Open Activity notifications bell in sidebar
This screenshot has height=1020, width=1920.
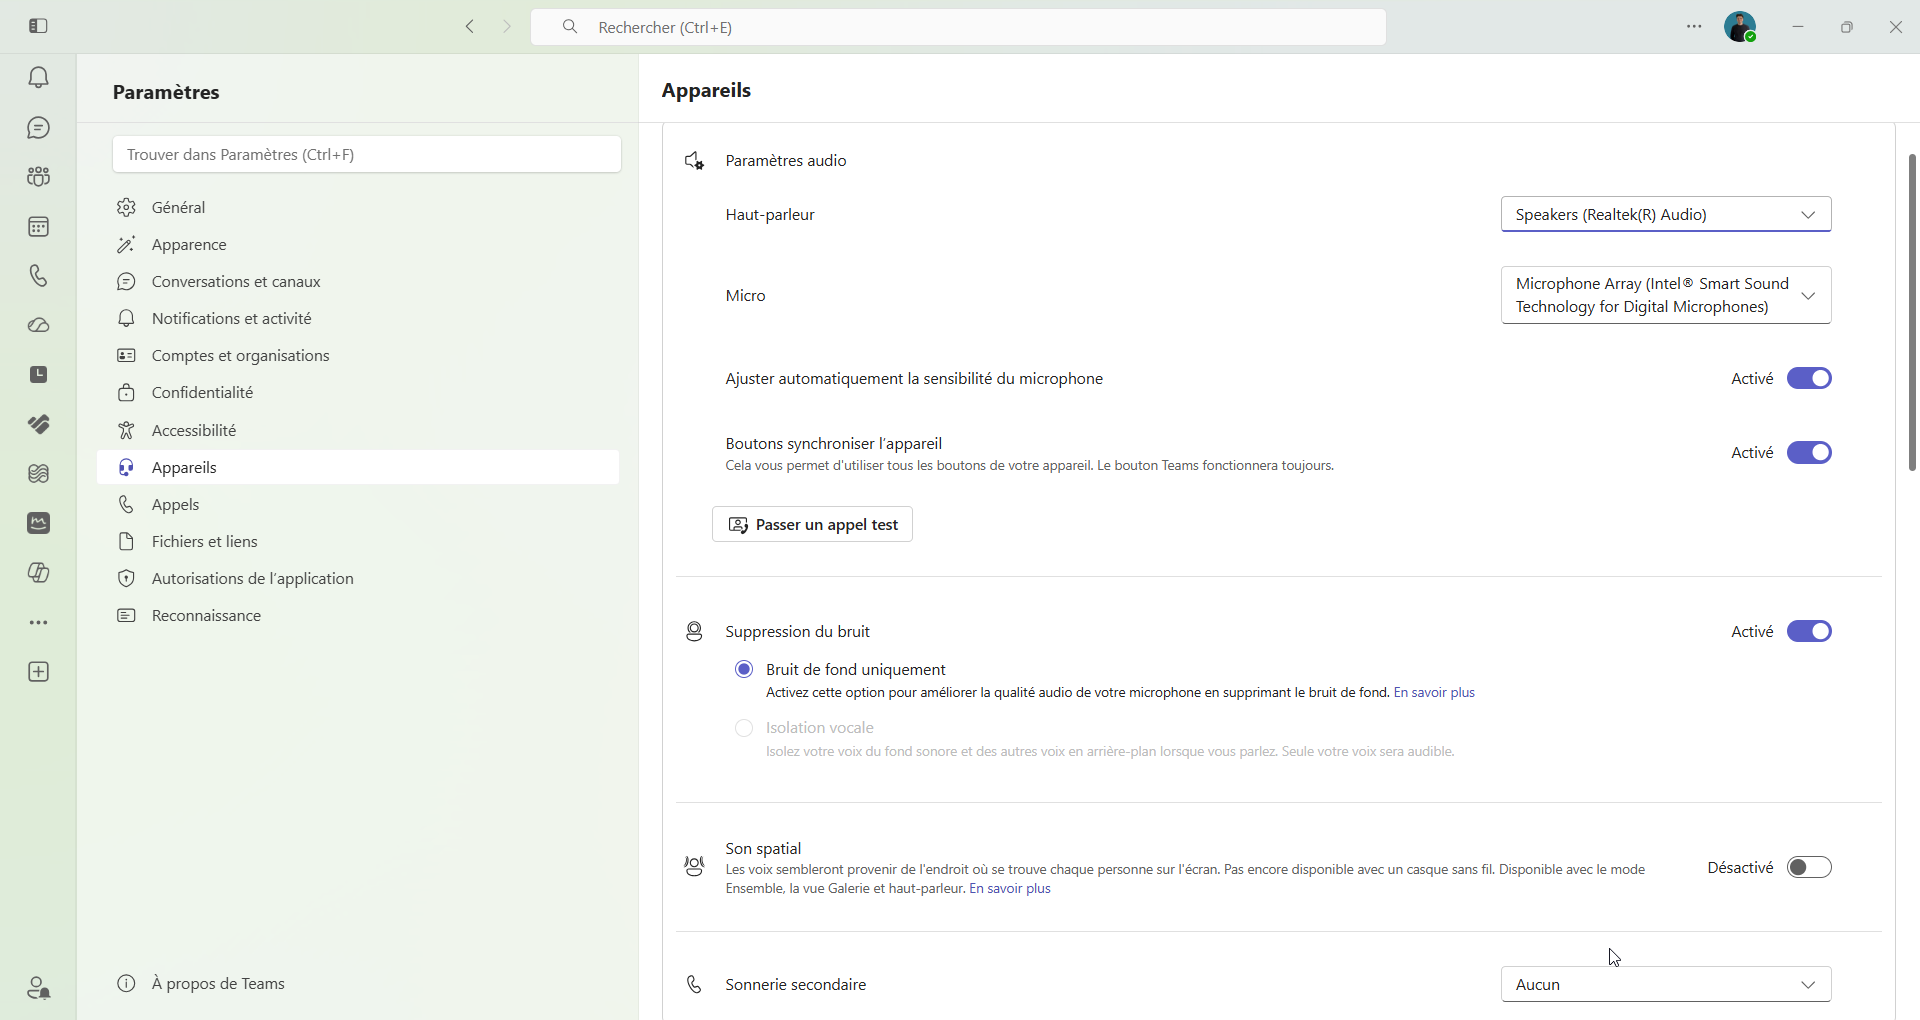(x=38, y=78)
